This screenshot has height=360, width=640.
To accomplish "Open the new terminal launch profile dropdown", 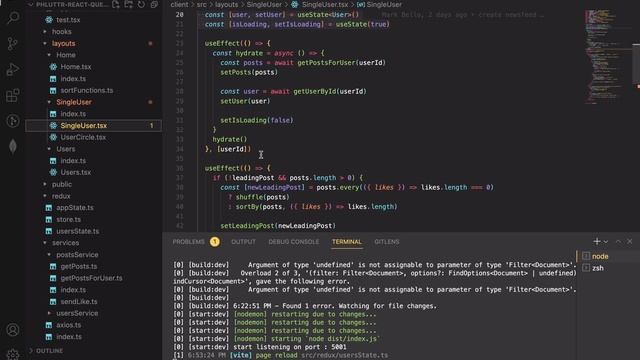I will 606,242.
